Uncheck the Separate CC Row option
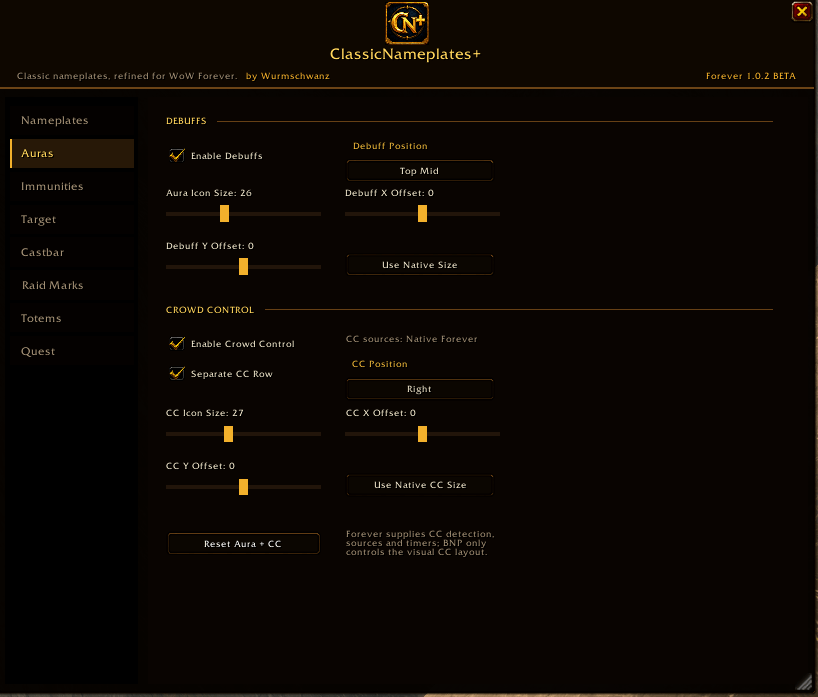The image size is (818, 697). pyautogui.click(x=177, y=374)
